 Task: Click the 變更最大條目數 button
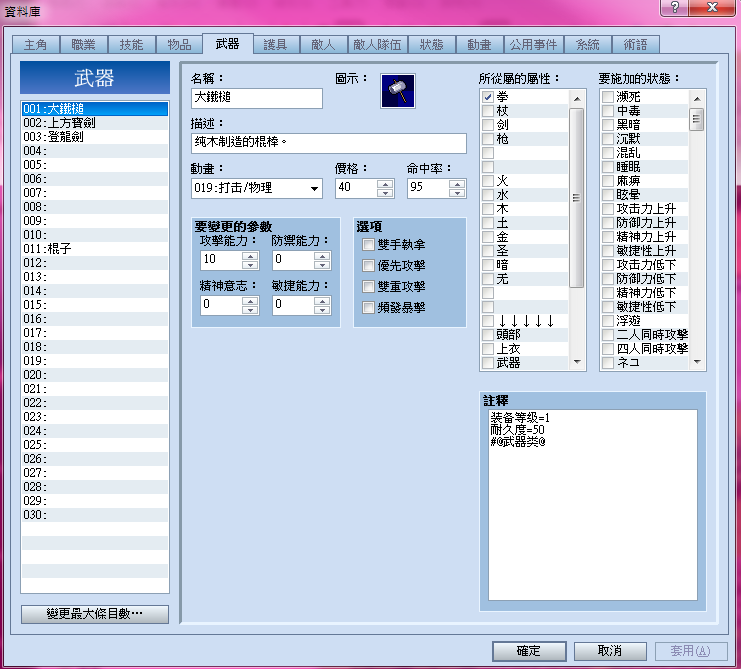(95, 614)
